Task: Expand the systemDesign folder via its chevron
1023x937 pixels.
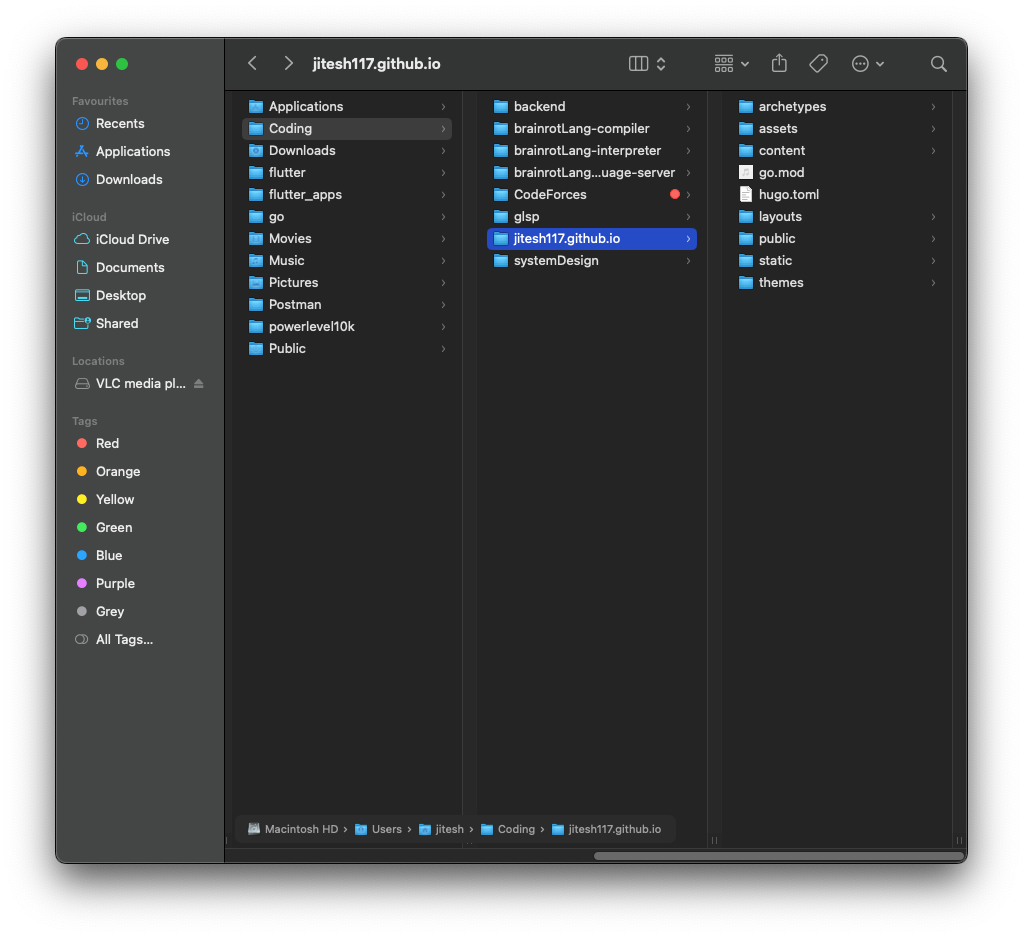Action: (x=686, y=260)
